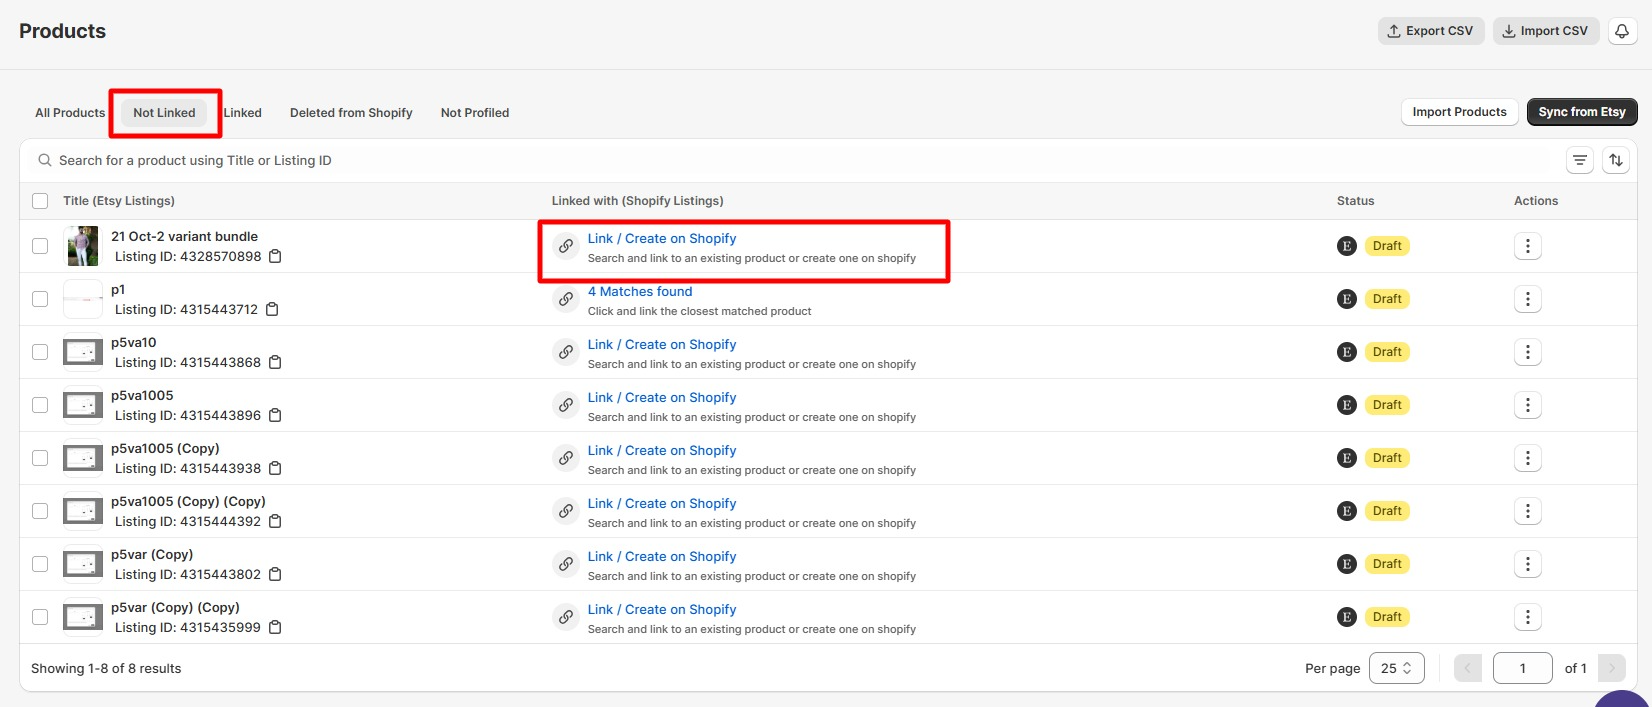The image size is (1652, 707).
Task: Copy Listing ID 4315443868 with clipboard icon
Action: point(275,363)
